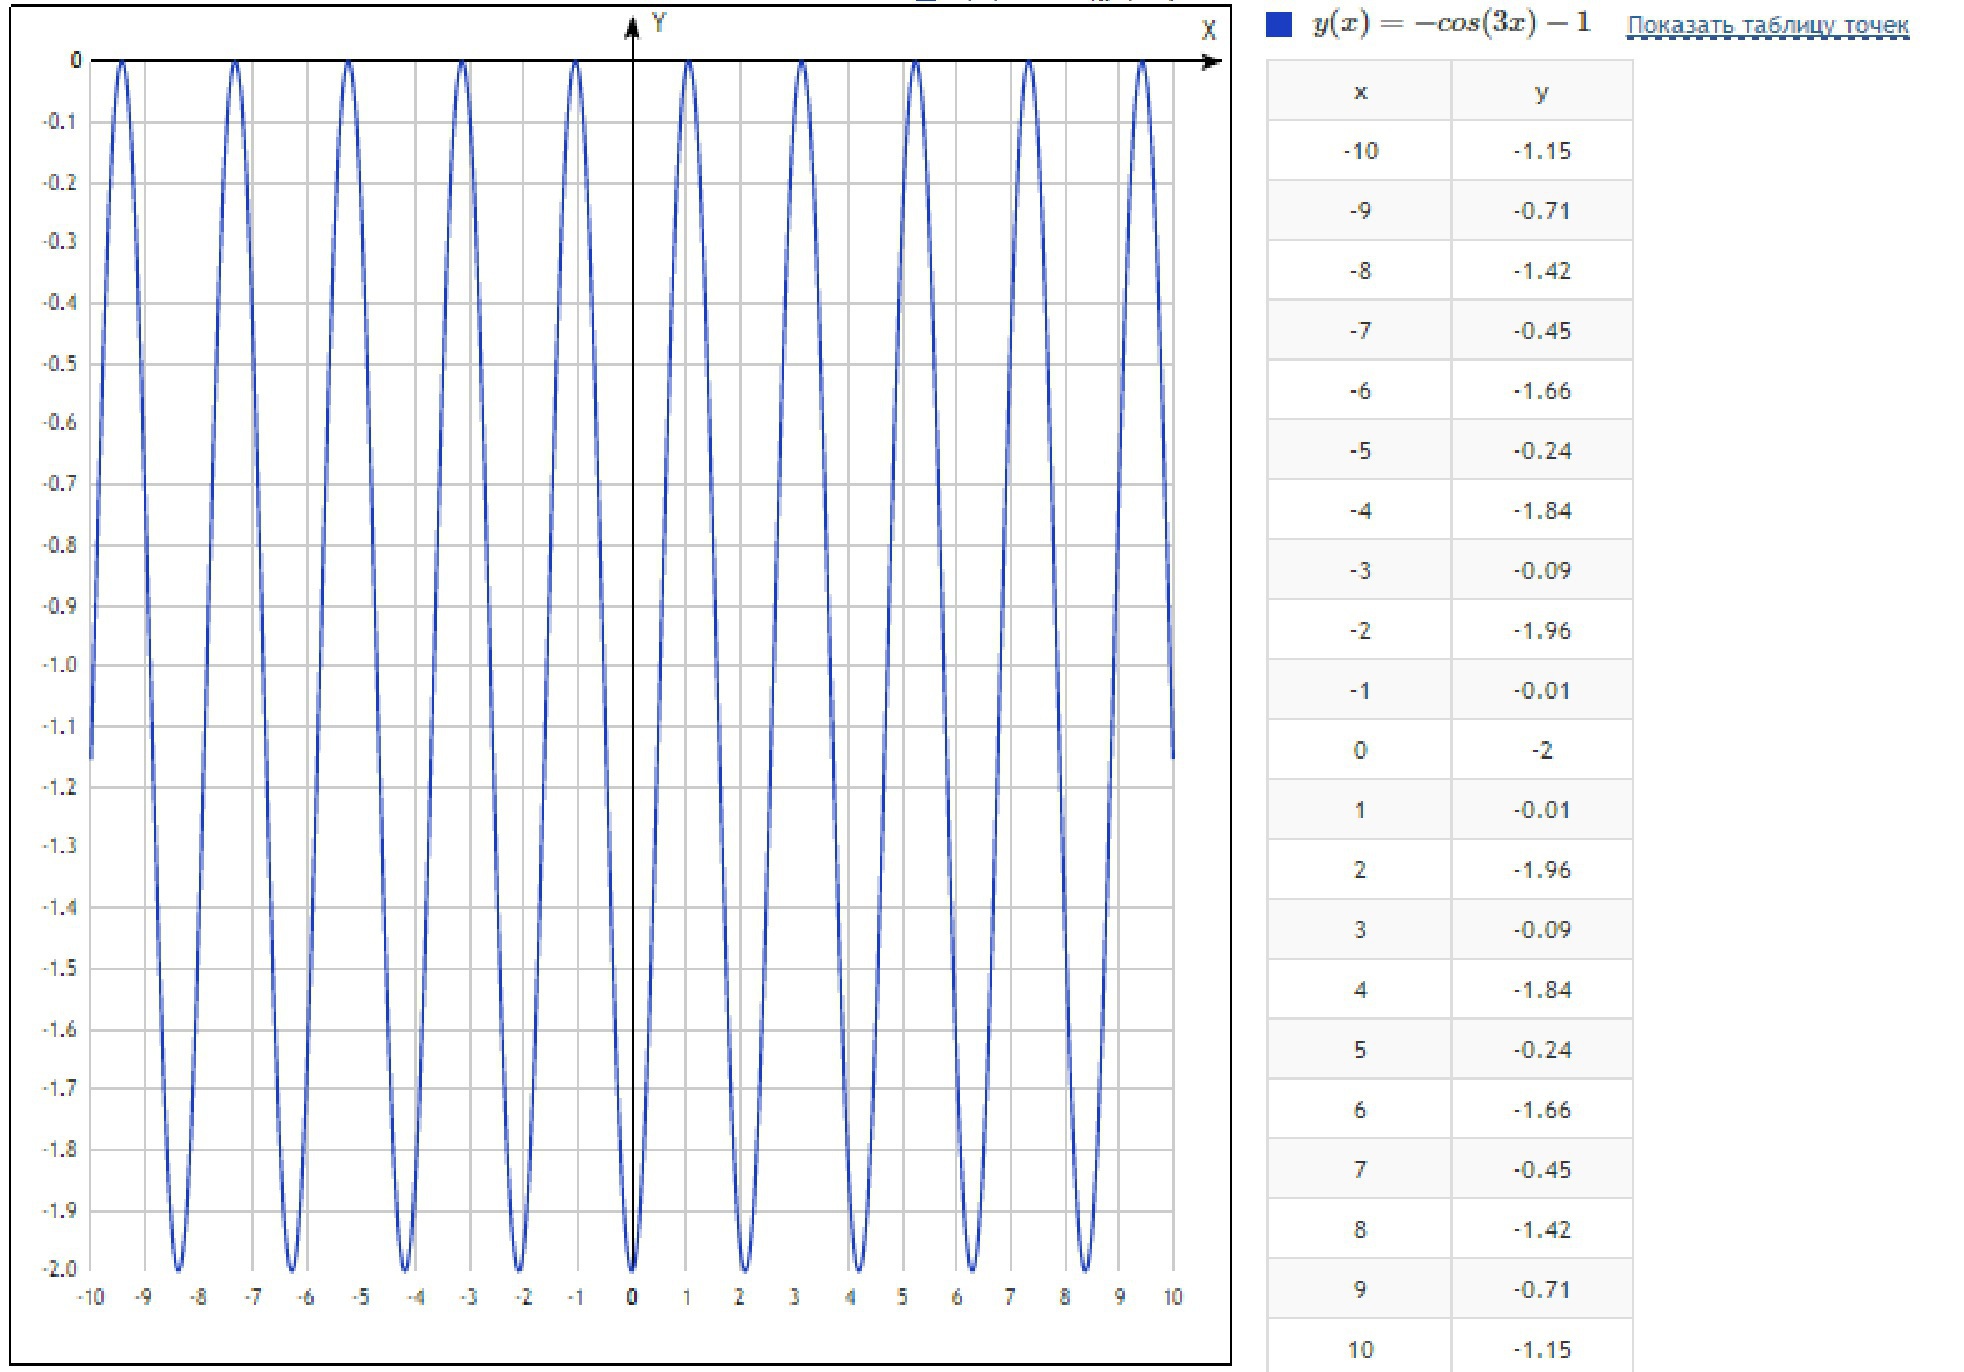Click the -5 tick label on graph's horizontal axis
1964x1372 pixels.
click(360, 1297)
